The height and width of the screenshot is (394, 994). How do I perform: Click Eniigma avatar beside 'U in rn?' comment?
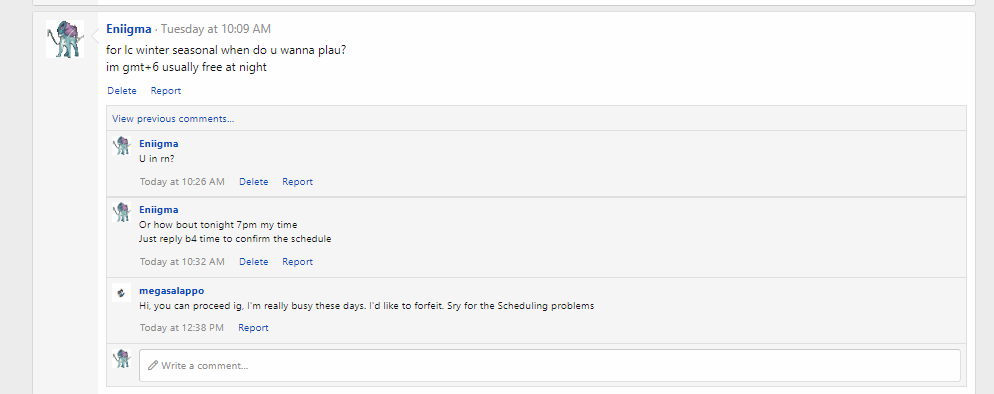tap(122, 145)
